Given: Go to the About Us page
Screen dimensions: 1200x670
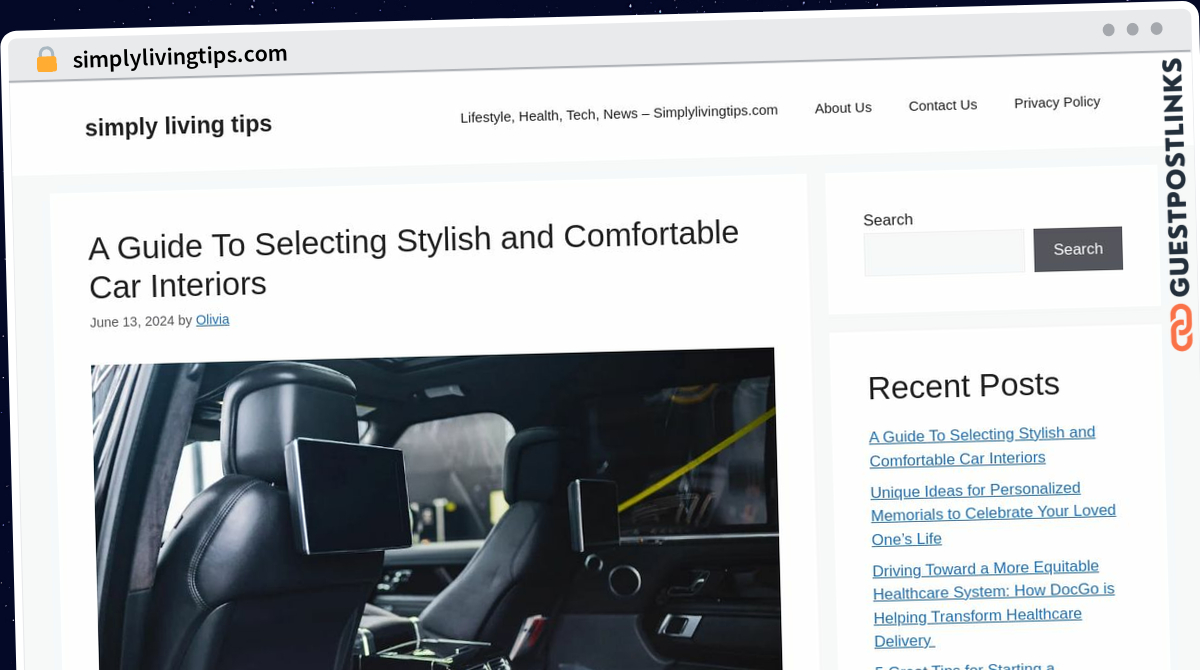Looking at the screenshot, I should (843, 108).
